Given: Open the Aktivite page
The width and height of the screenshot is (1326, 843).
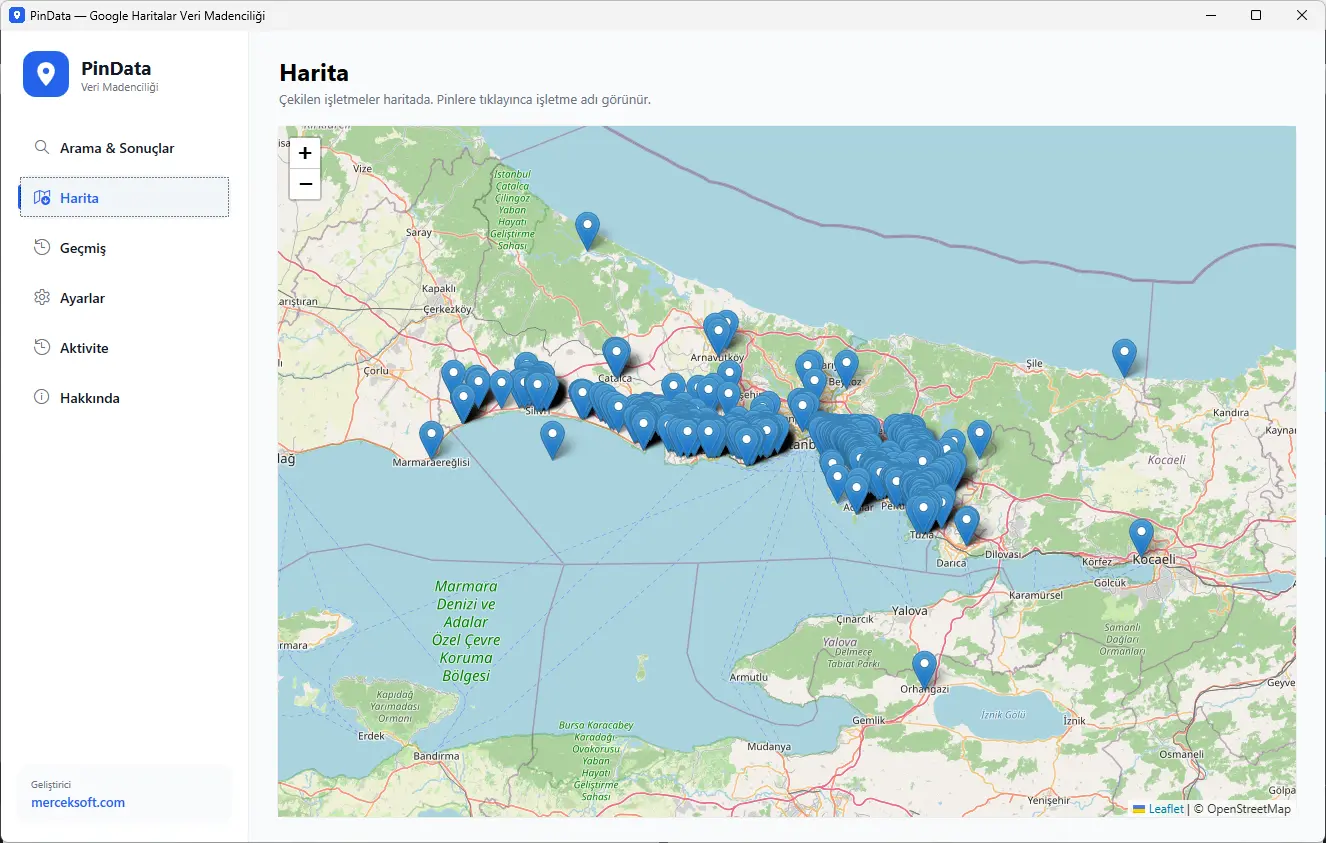Looking at the screenshot, I should [124, 348].
